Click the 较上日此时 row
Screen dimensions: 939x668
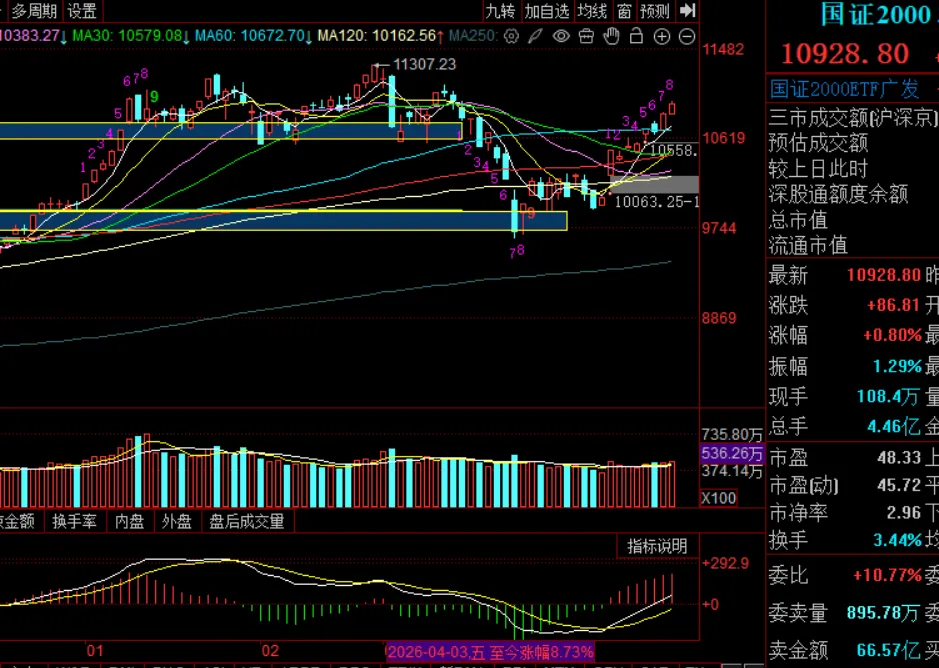(818, 169)
